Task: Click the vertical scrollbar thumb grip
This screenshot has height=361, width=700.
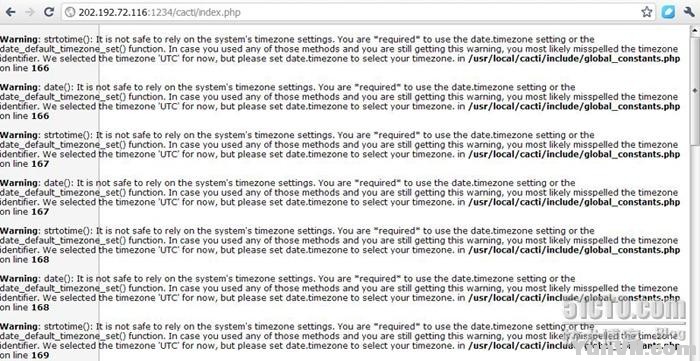Action: 695,91
